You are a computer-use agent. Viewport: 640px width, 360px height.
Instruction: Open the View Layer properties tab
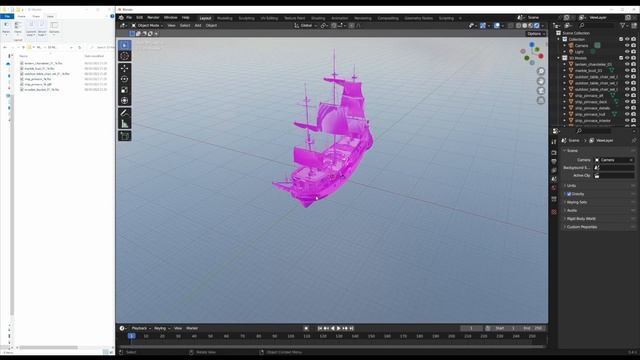coord(554,170)
